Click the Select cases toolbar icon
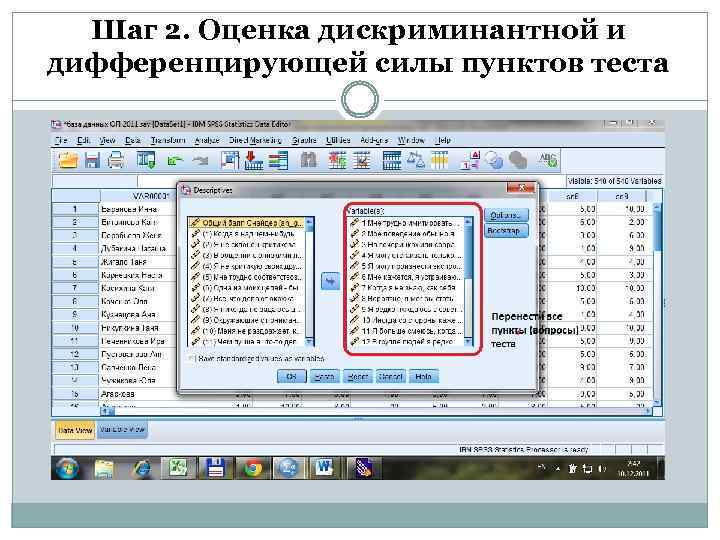 click(x=439, y=161)
